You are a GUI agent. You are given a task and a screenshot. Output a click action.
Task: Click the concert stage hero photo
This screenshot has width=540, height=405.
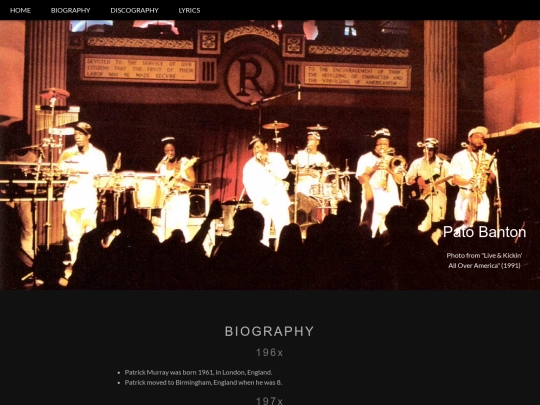tap(270, 155)
